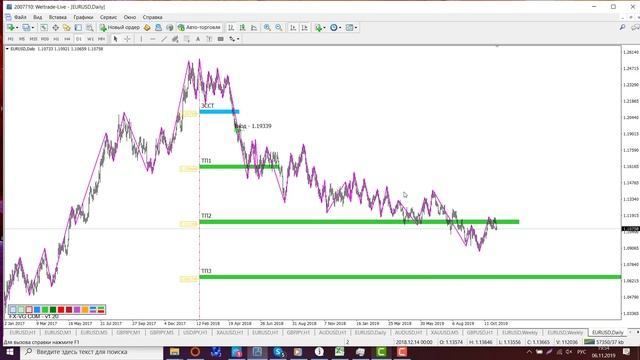Screen dimensions: 640x360
Task: Open the Excel app on taskbar
Action: coord(340,352)
